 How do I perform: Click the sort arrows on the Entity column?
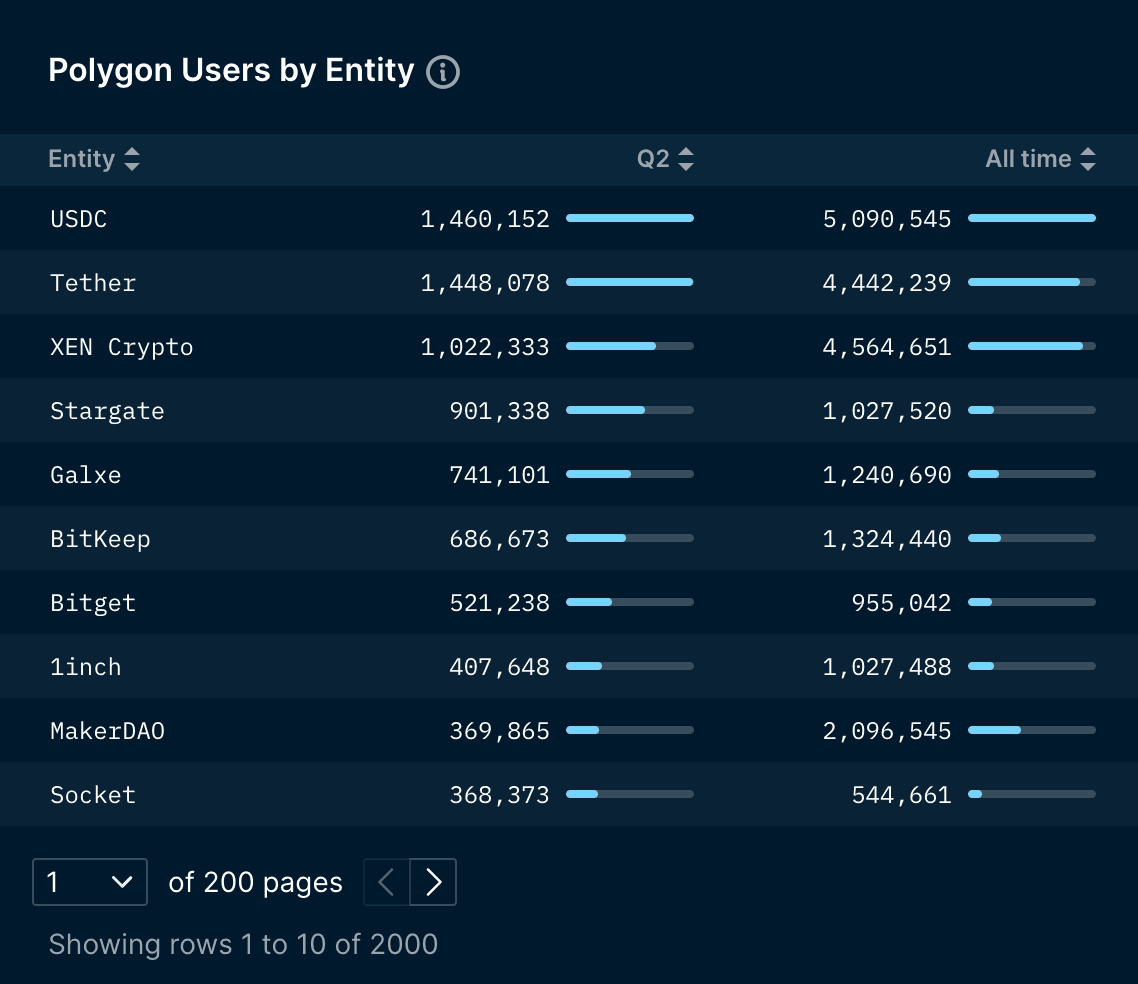pos(133,158)
